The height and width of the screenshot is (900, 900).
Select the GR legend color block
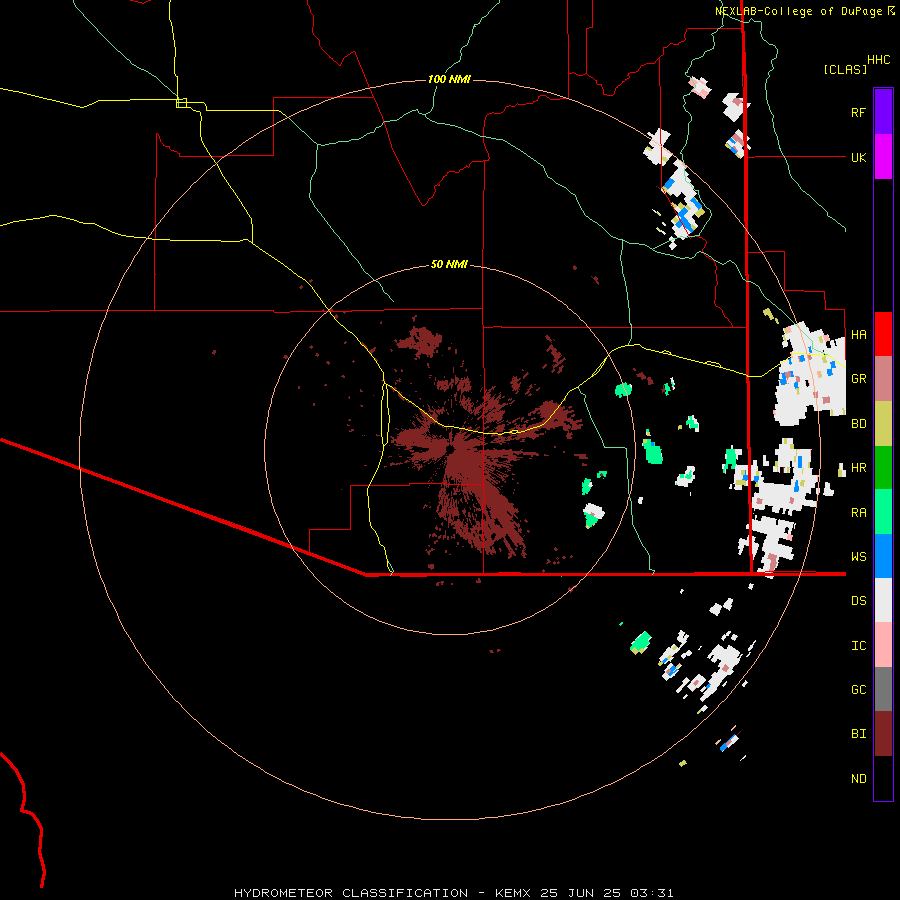(883, 379)
